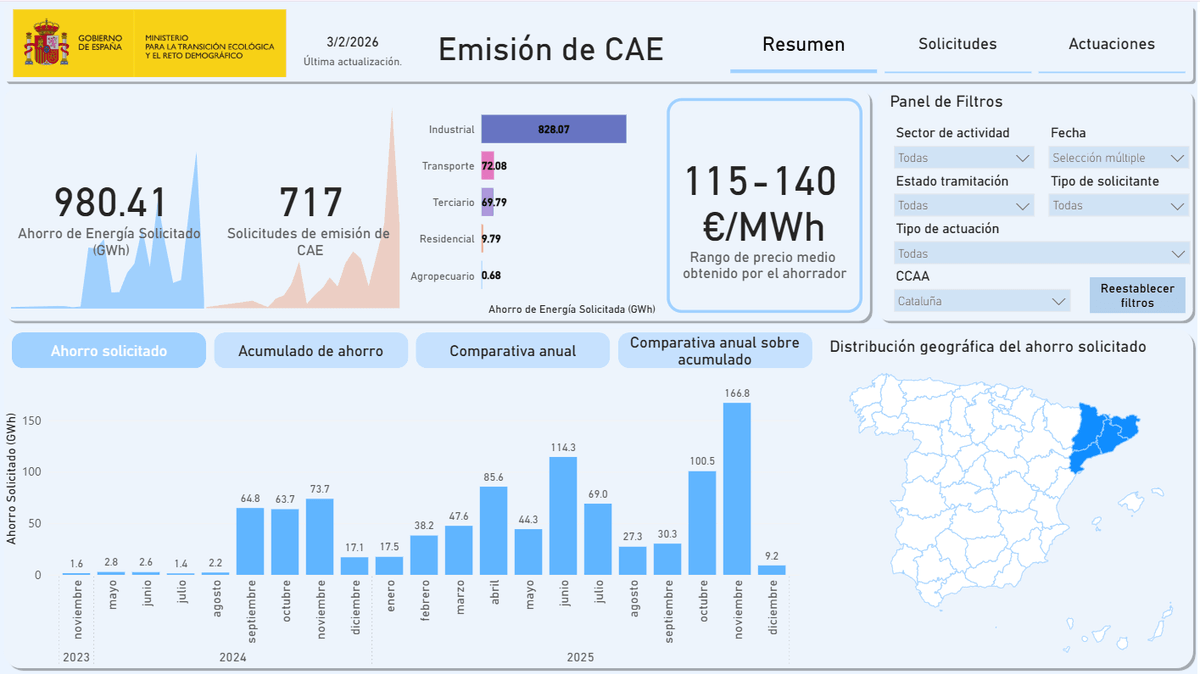The height and width of the screenshot is (674, 1200).
Task: Click the junio 2025 bar 114.3
Action: tap(563, 516)
